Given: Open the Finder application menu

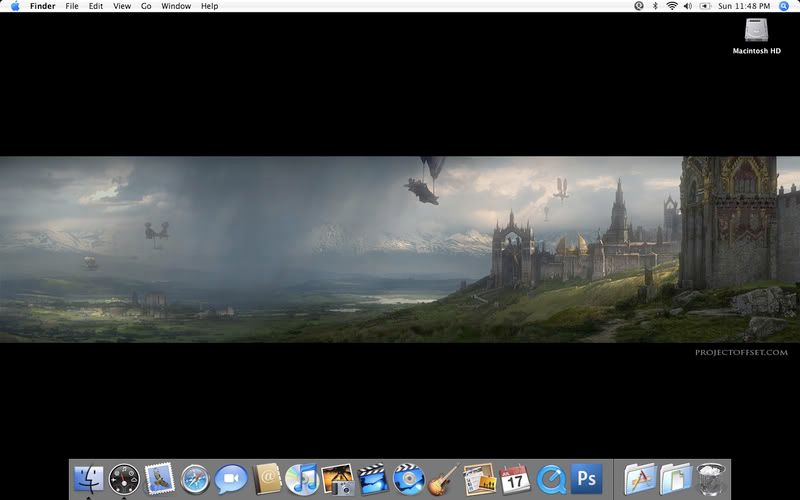Looking at the screenshot, I should point(43,6).
